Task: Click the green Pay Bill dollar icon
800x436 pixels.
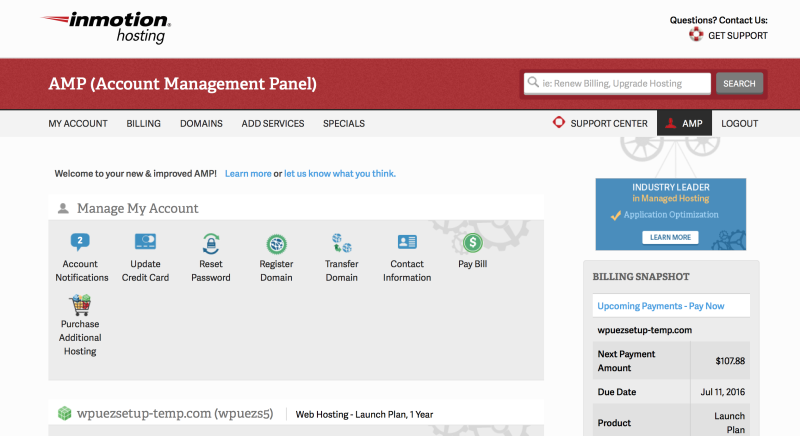Action: pyautogui.click(x=472, y=243)
